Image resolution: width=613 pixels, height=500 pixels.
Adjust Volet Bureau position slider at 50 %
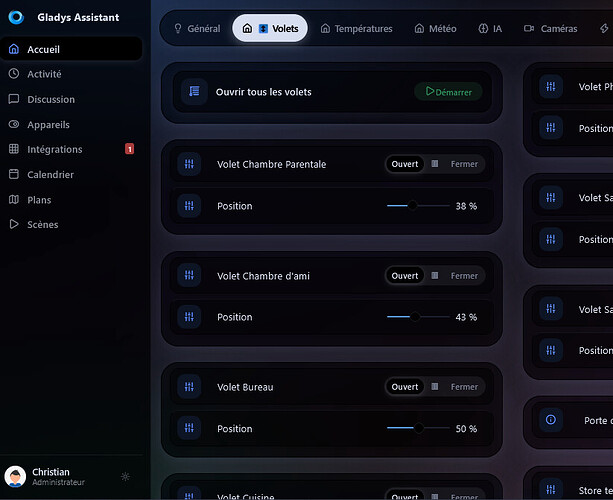(x=418, y=428)
